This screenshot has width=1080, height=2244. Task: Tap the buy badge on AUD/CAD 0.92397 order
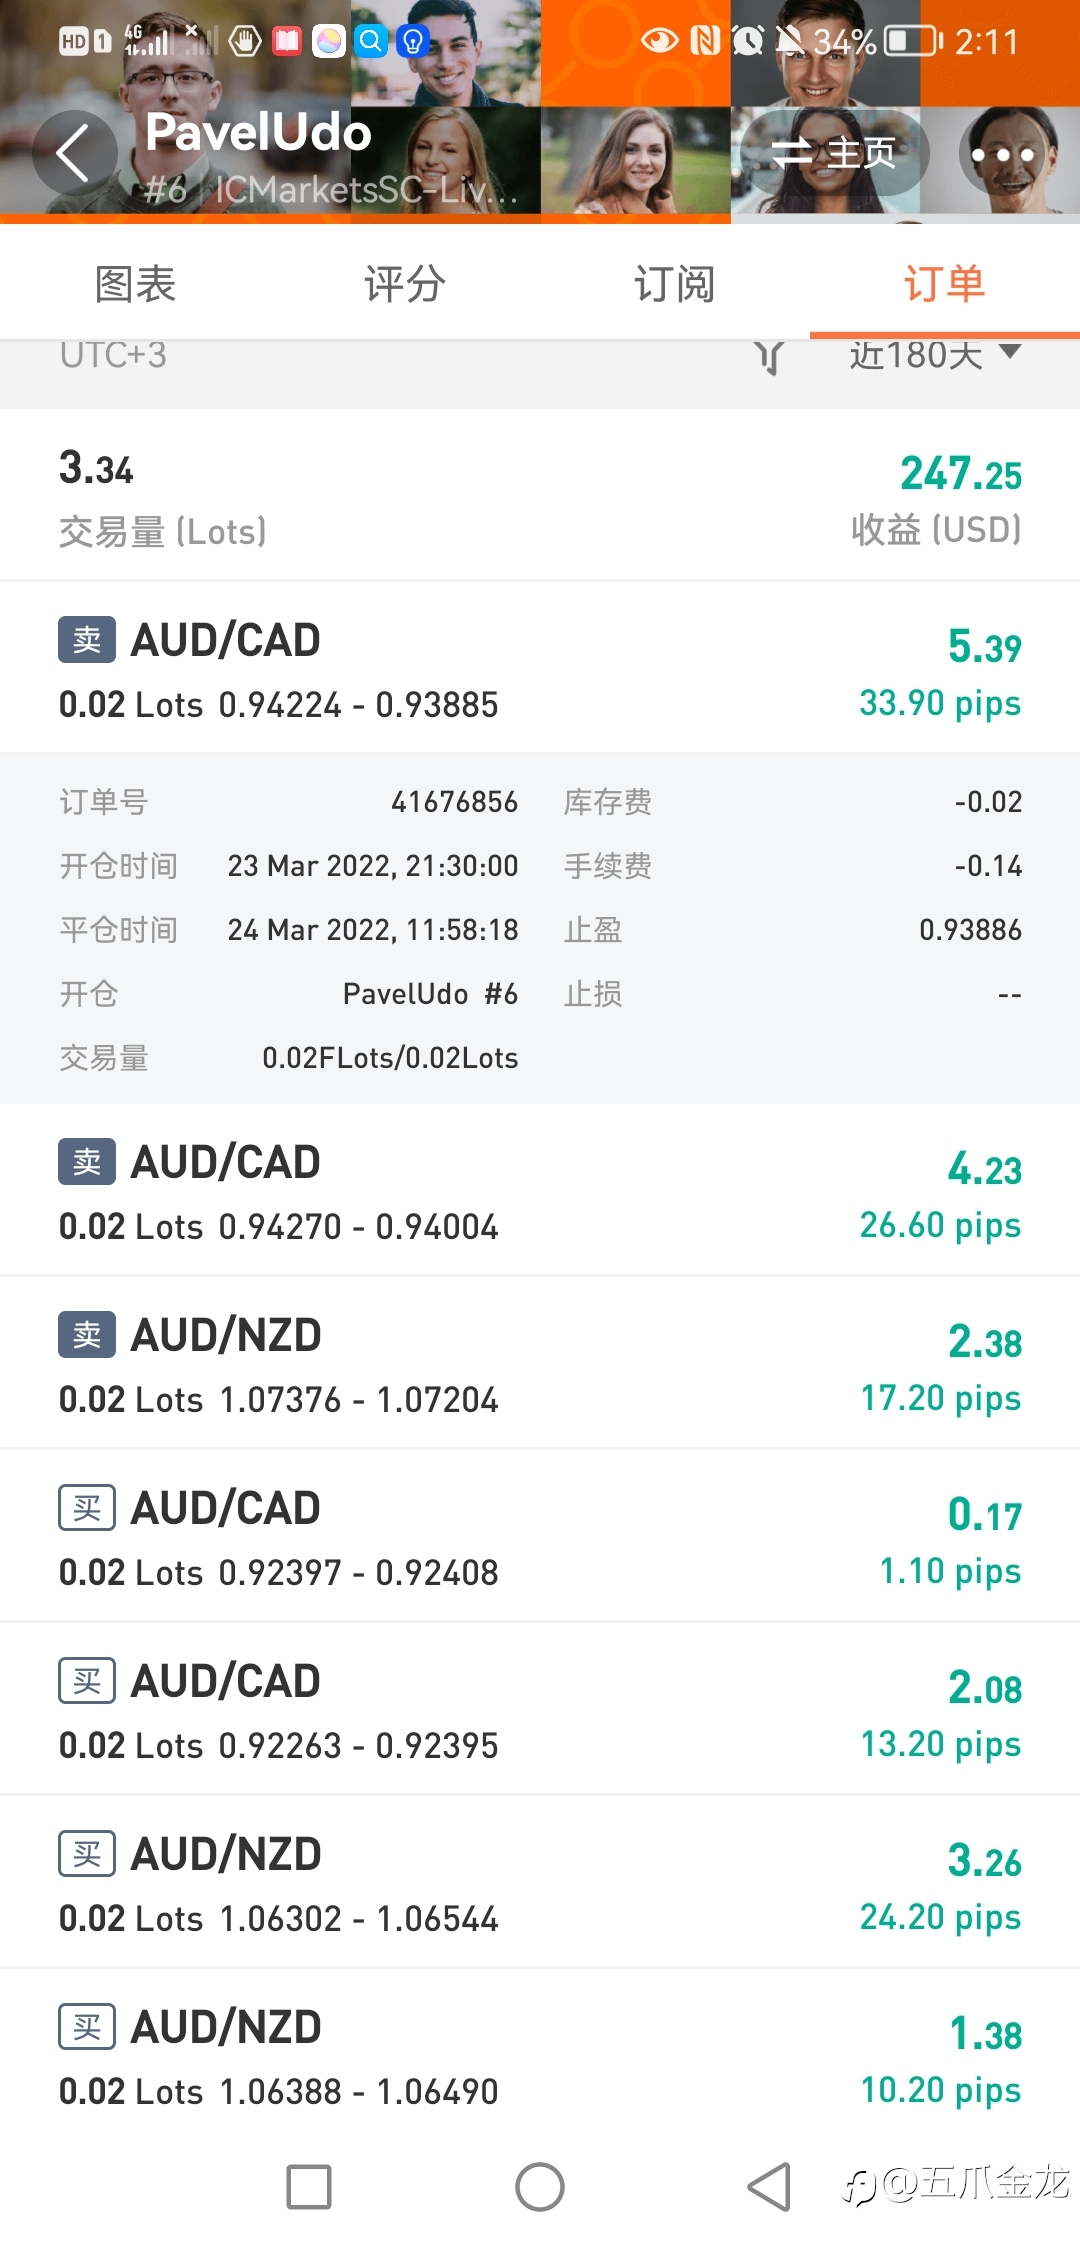click(87, 1508)
